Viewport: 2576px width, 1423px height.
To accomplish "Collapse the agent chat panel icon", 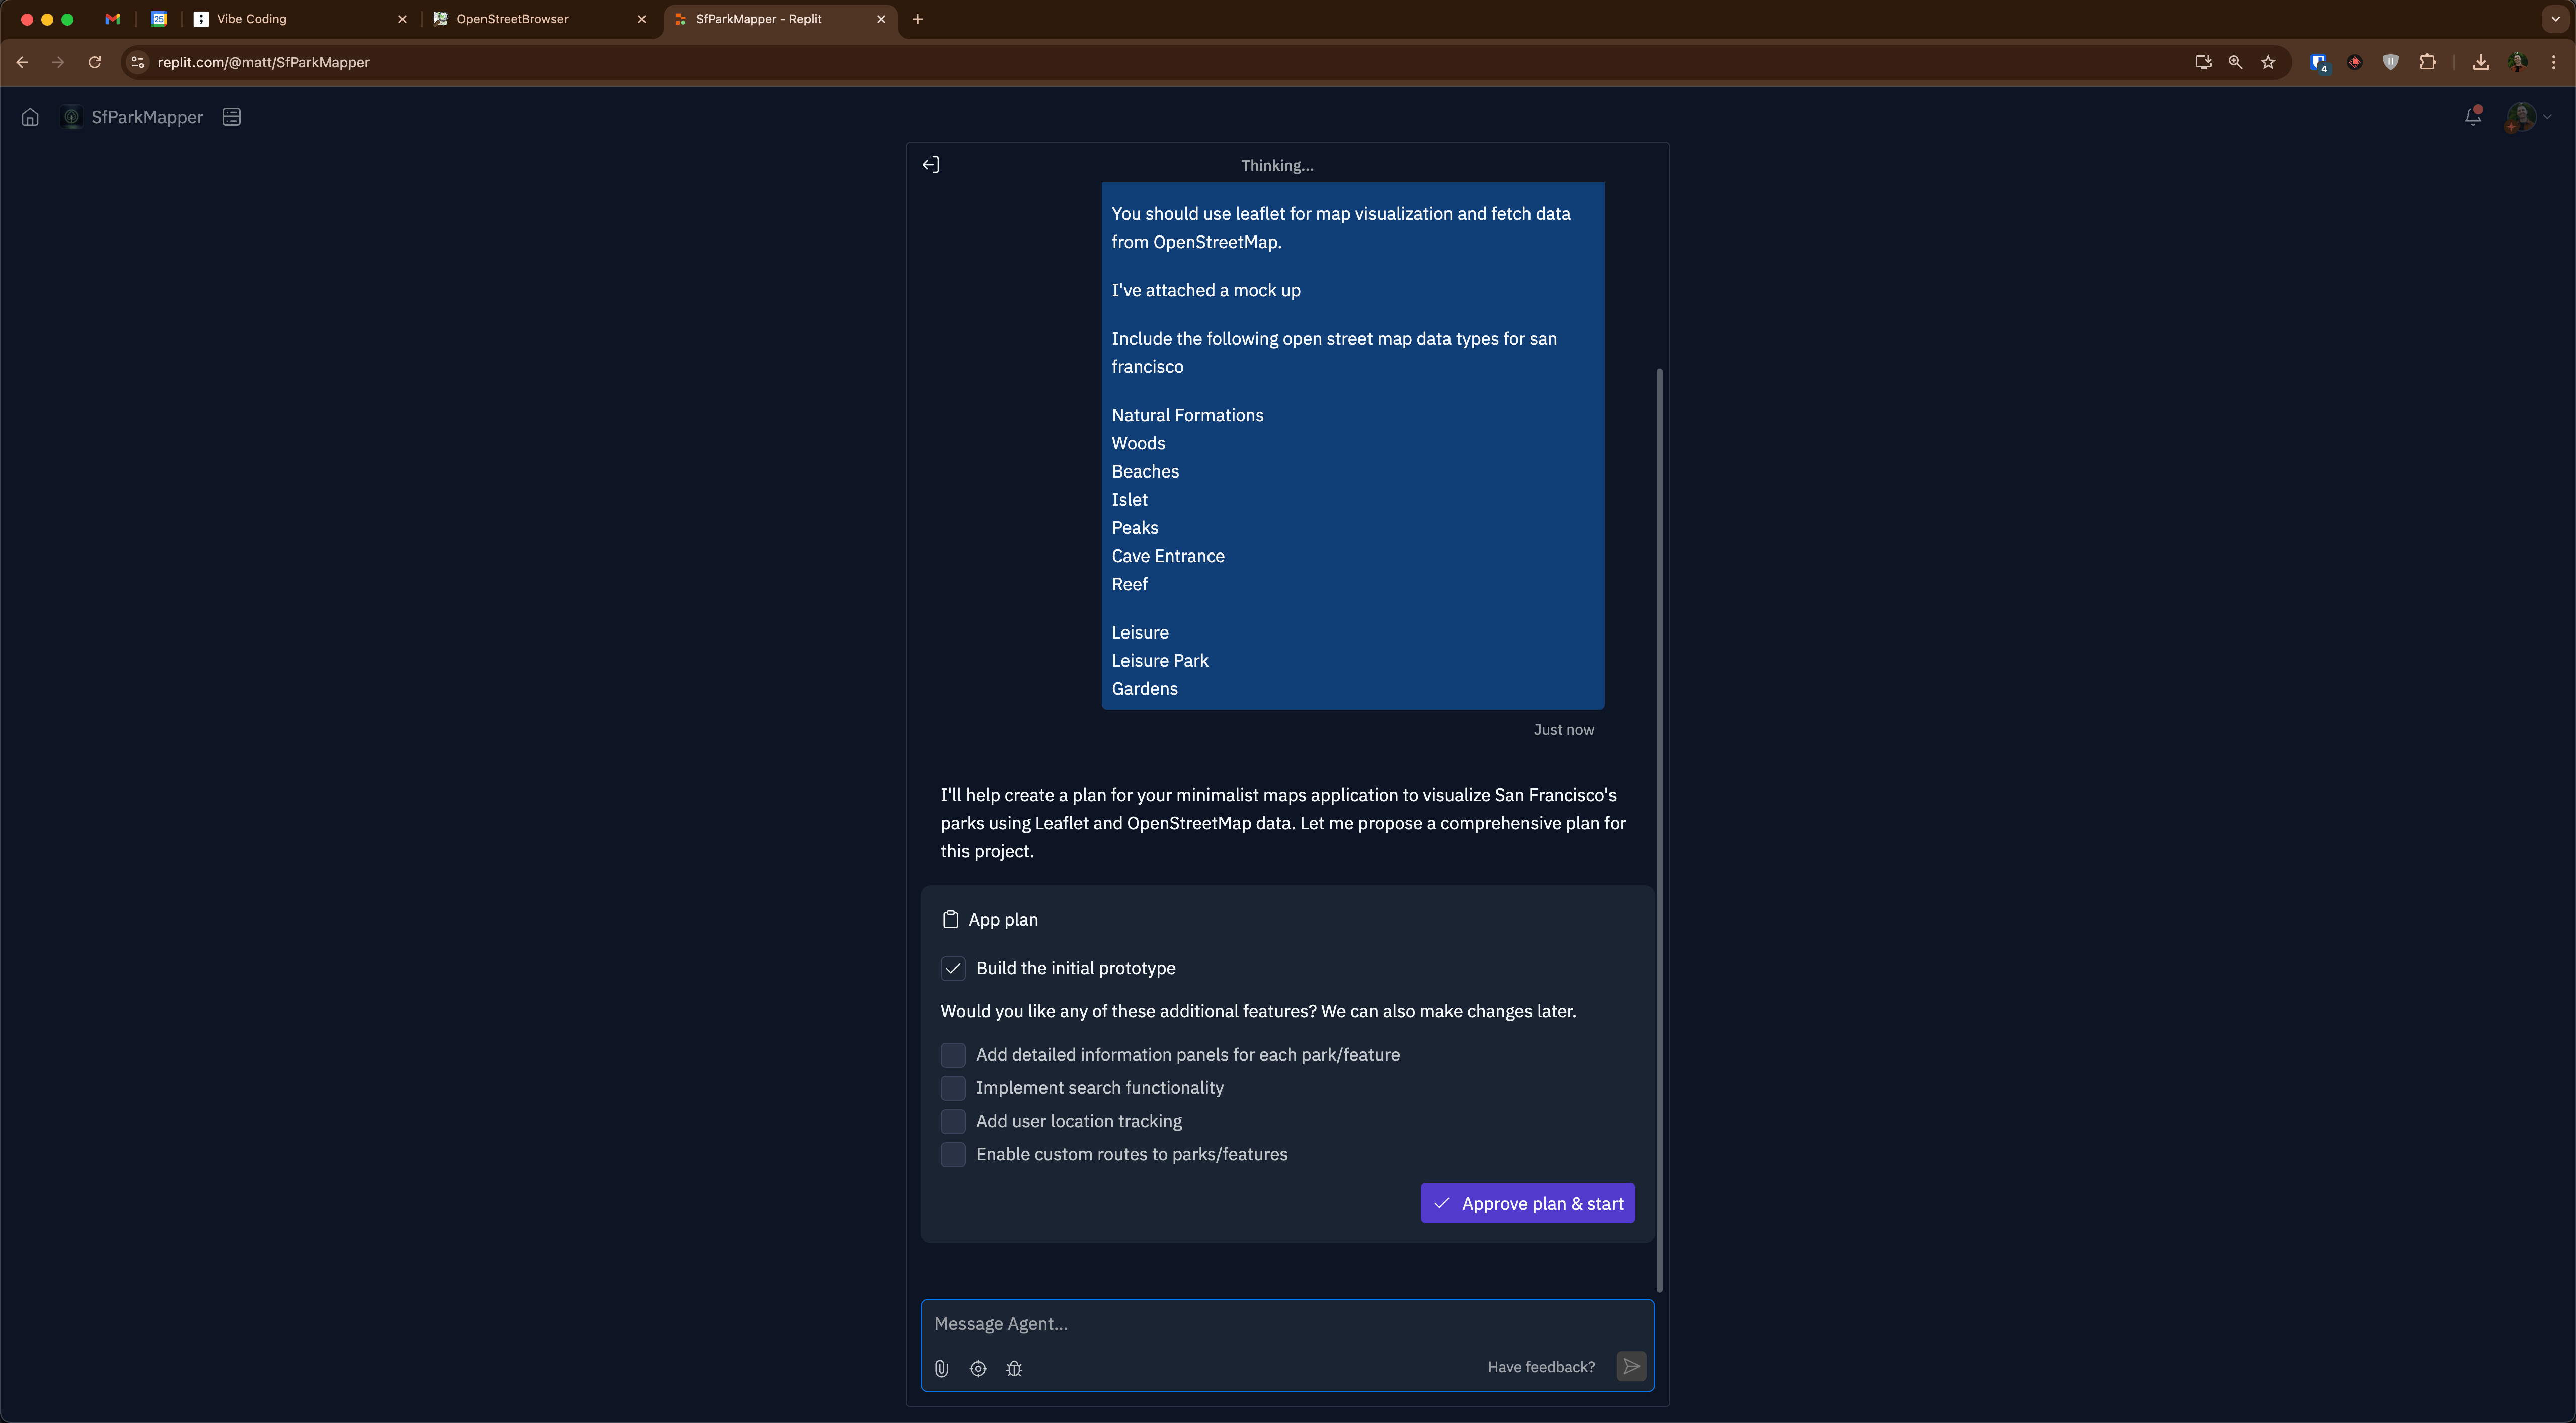I will [930, 165].
